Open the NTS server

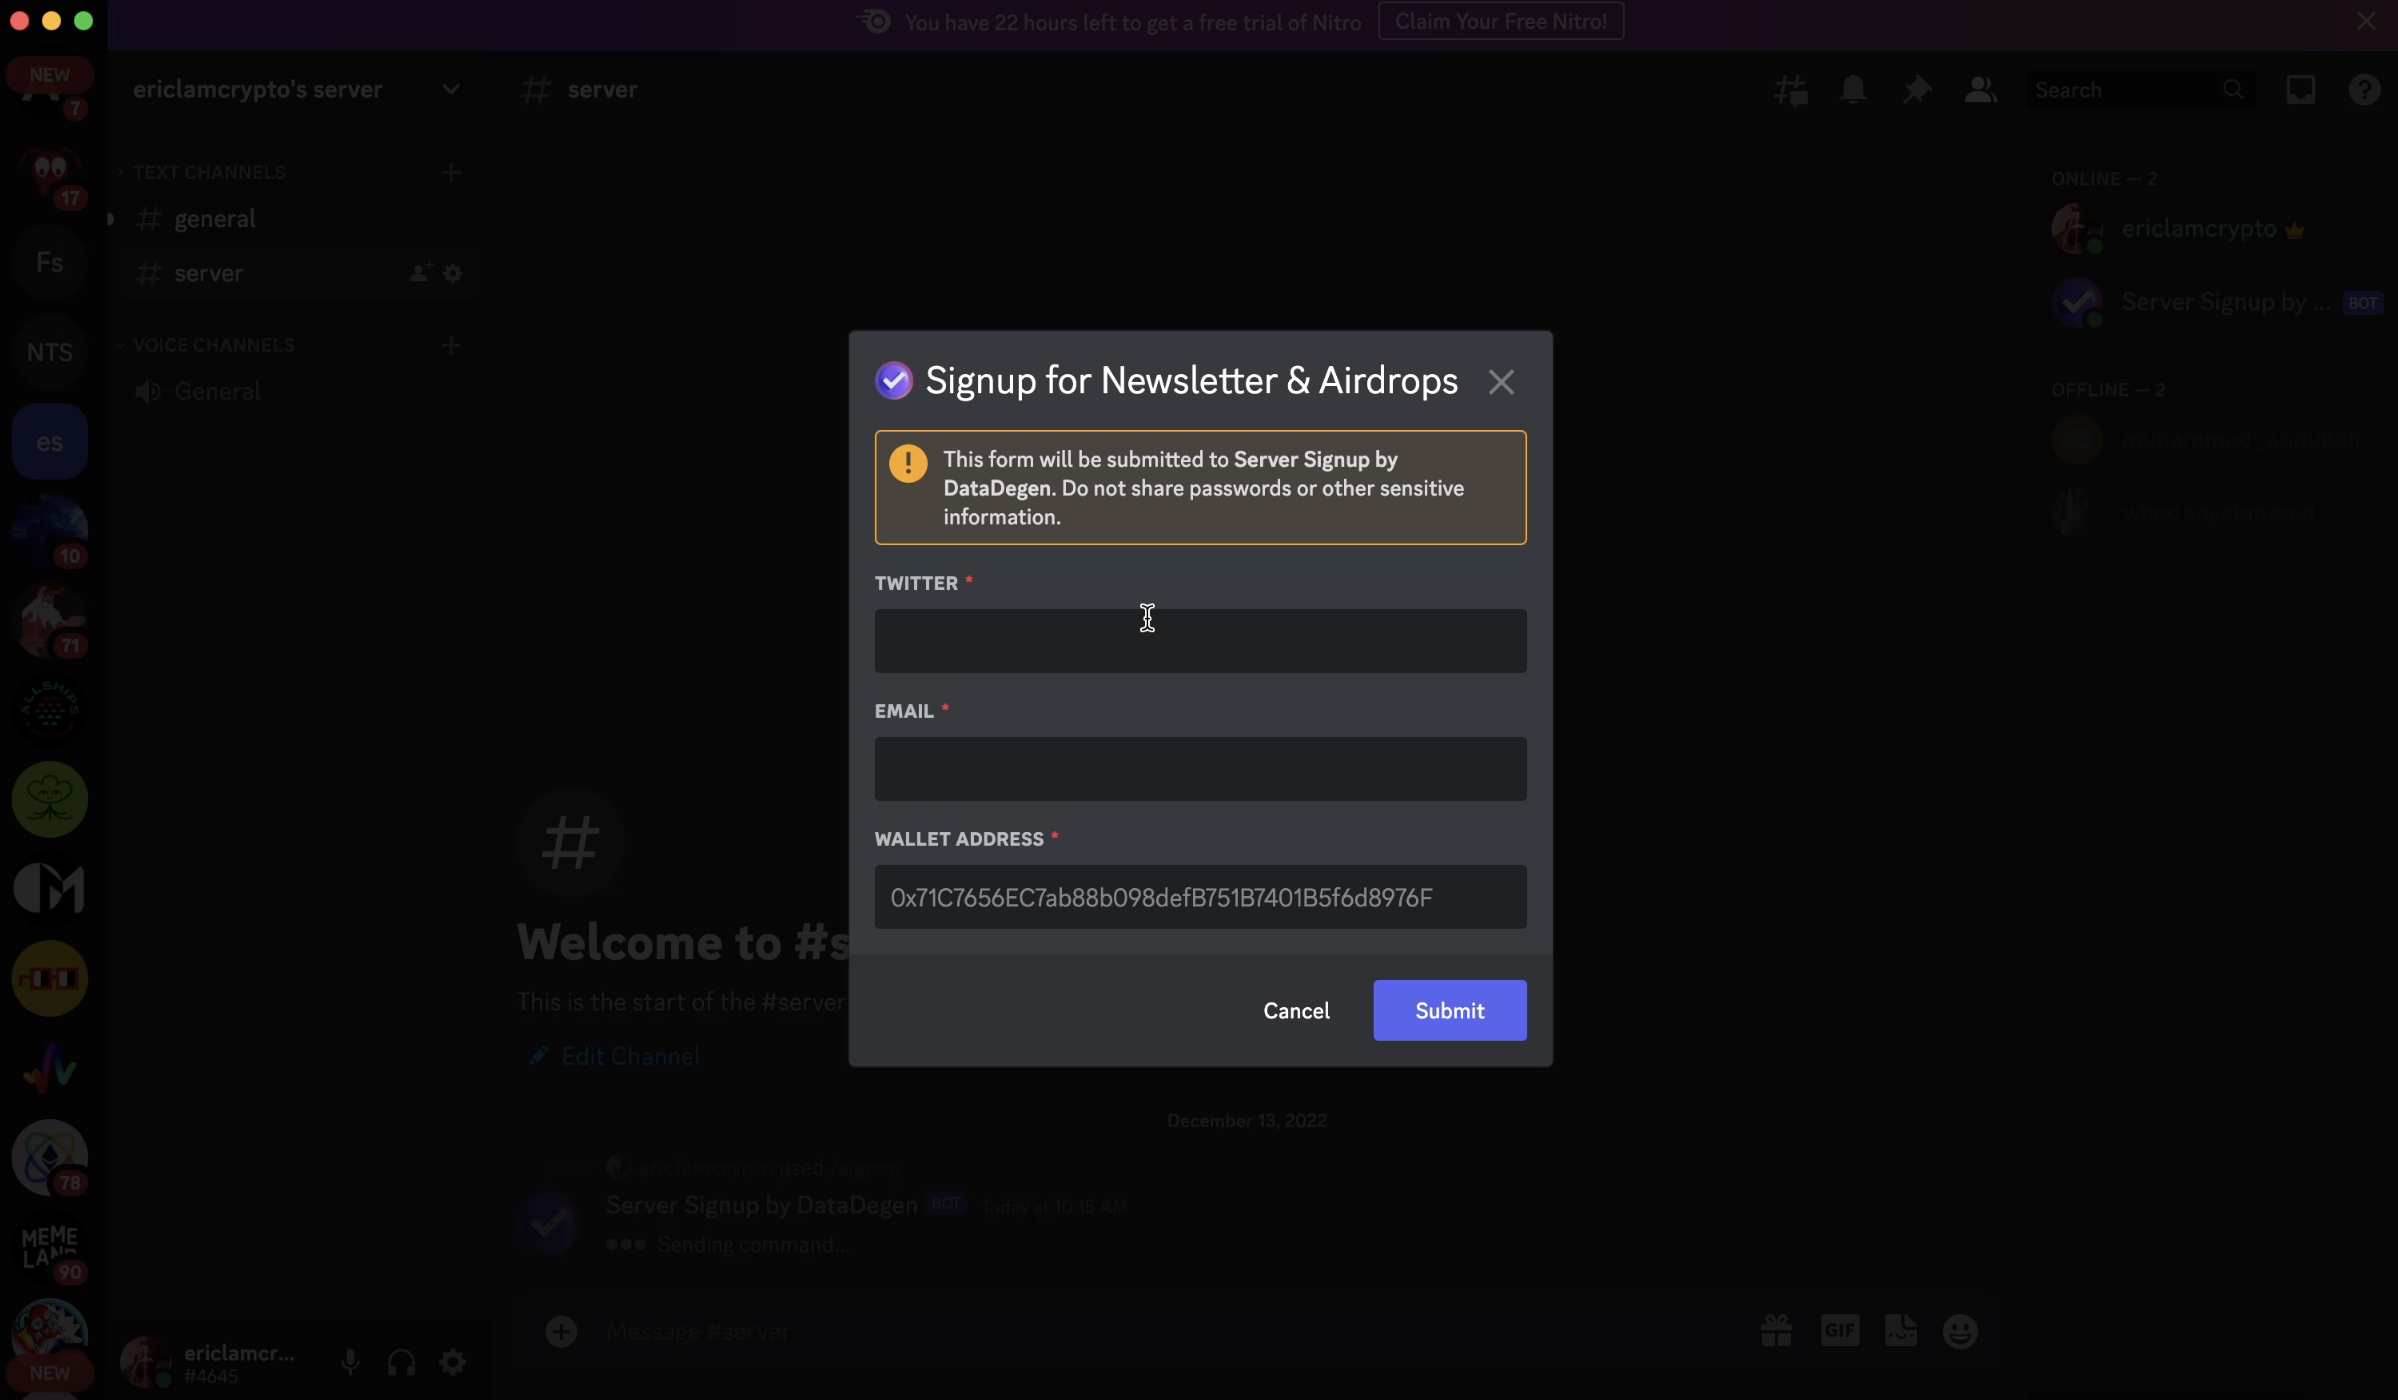point(49,352)
